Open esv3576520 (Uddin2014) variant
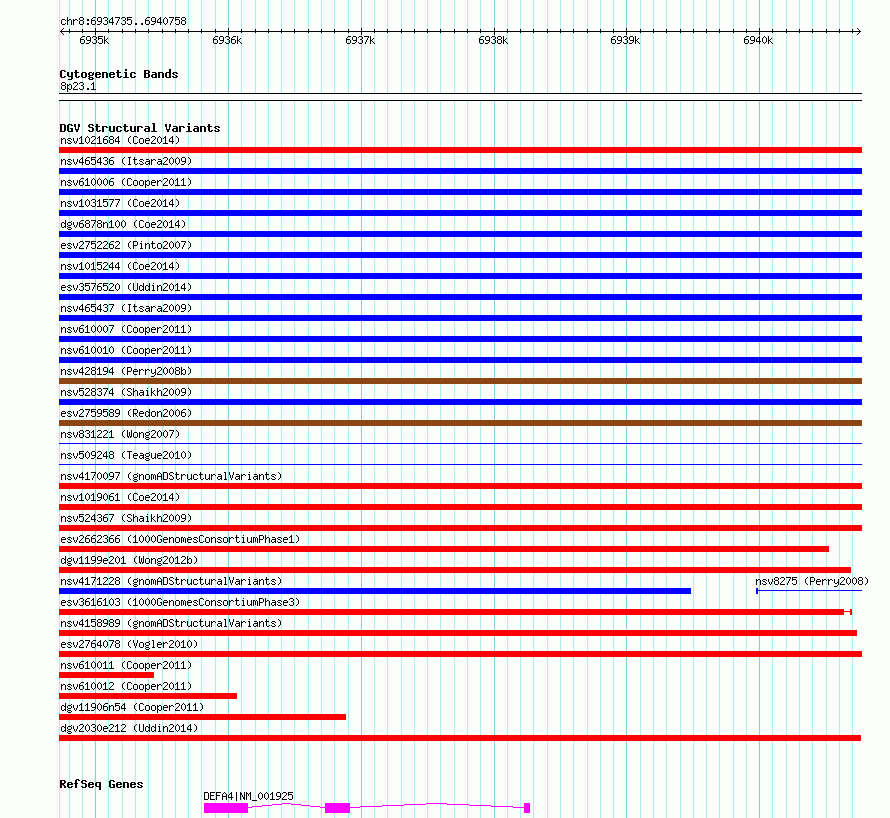The height and width of the screenshot is (818, 890). [460, 297]
